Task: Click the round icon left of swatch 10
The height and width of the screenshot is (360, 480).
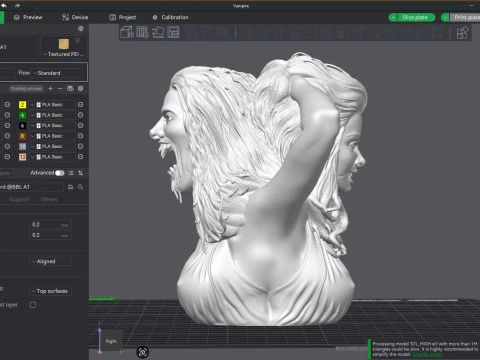Action: (x=7, y=146)
